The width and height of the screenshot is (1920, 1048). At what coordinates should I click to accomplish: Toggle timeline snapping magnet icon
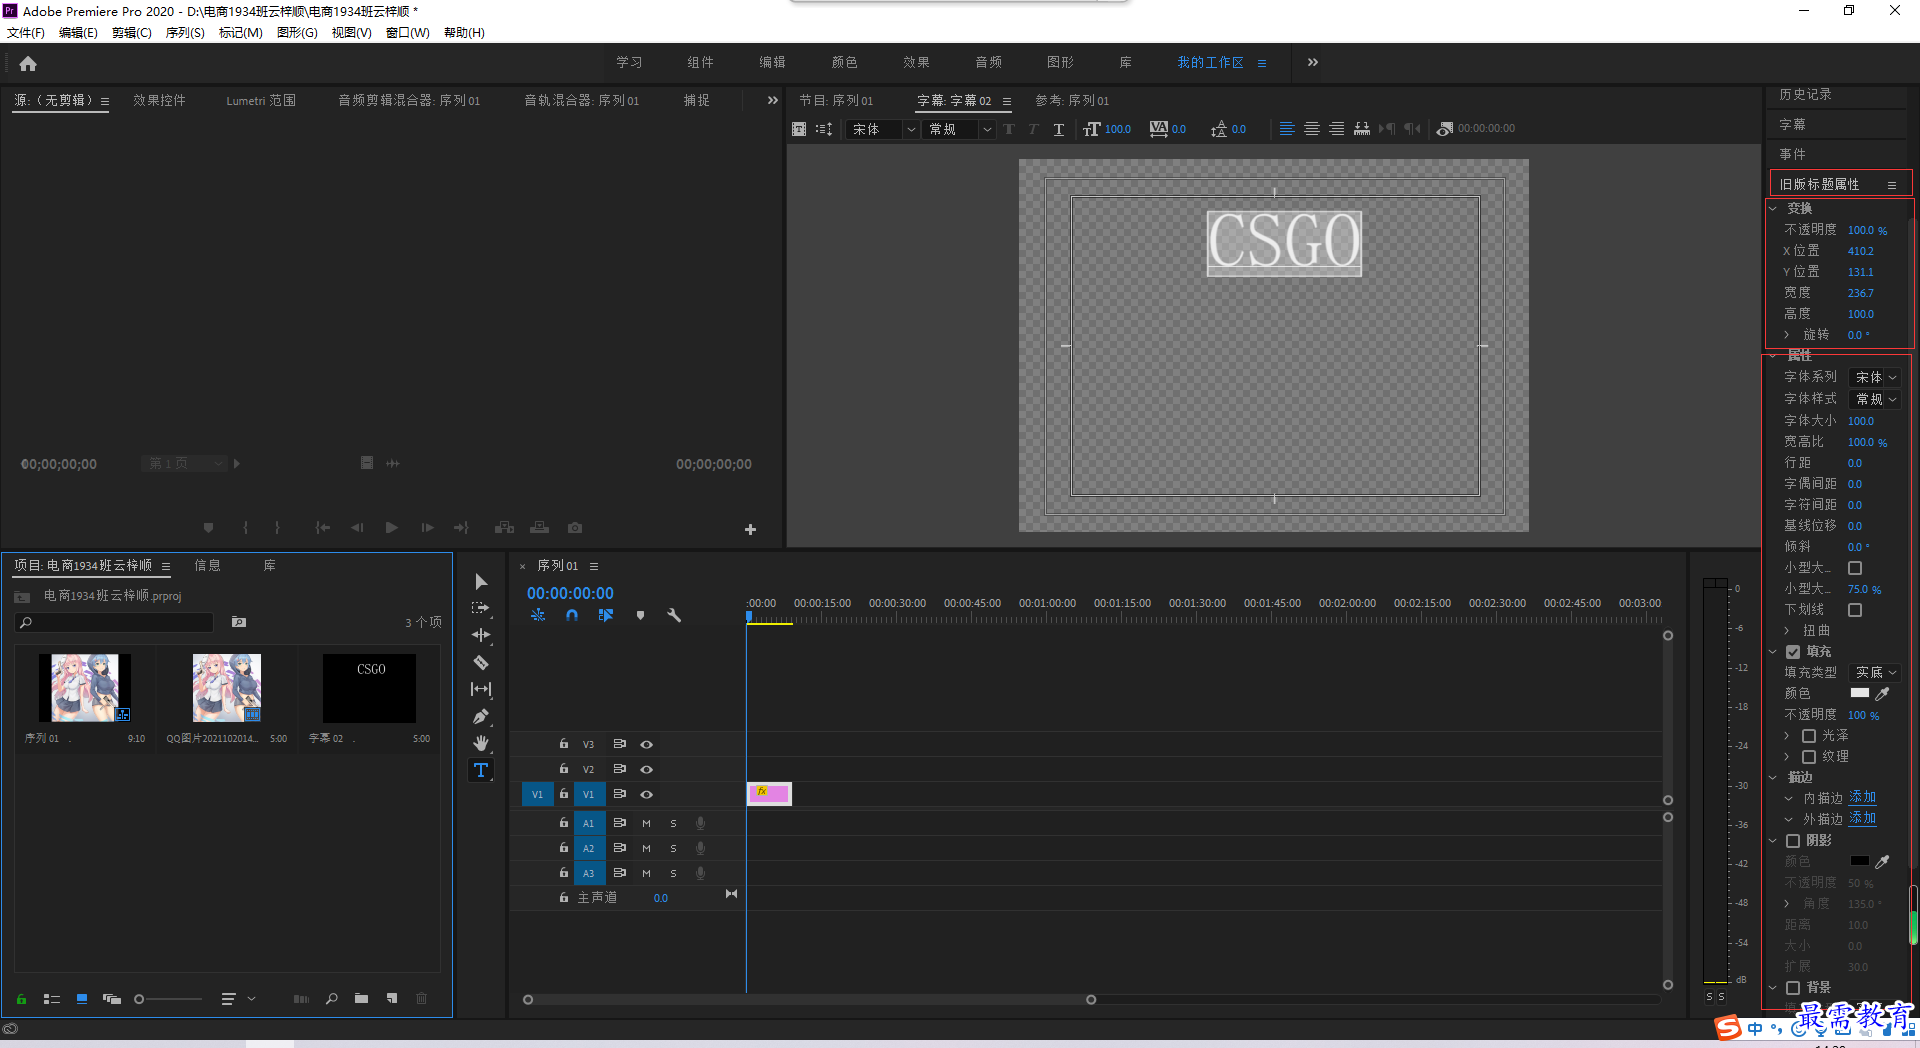pos(572,615)
